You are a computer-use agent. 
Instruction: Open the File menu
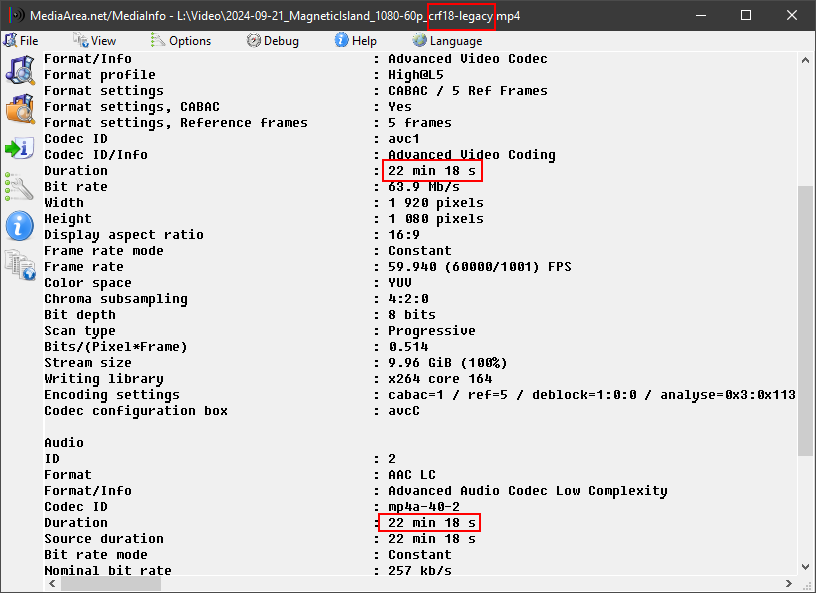21,41
